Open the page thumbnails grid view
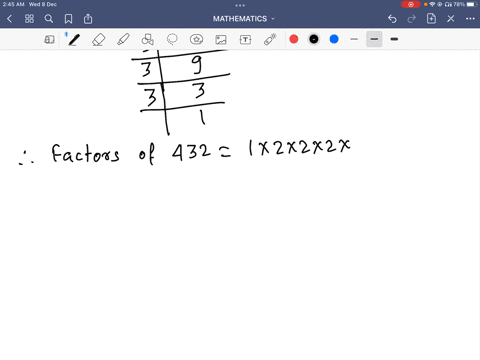Image resolution: width=480 pixels, height=360 pixels. click(29, 19)
